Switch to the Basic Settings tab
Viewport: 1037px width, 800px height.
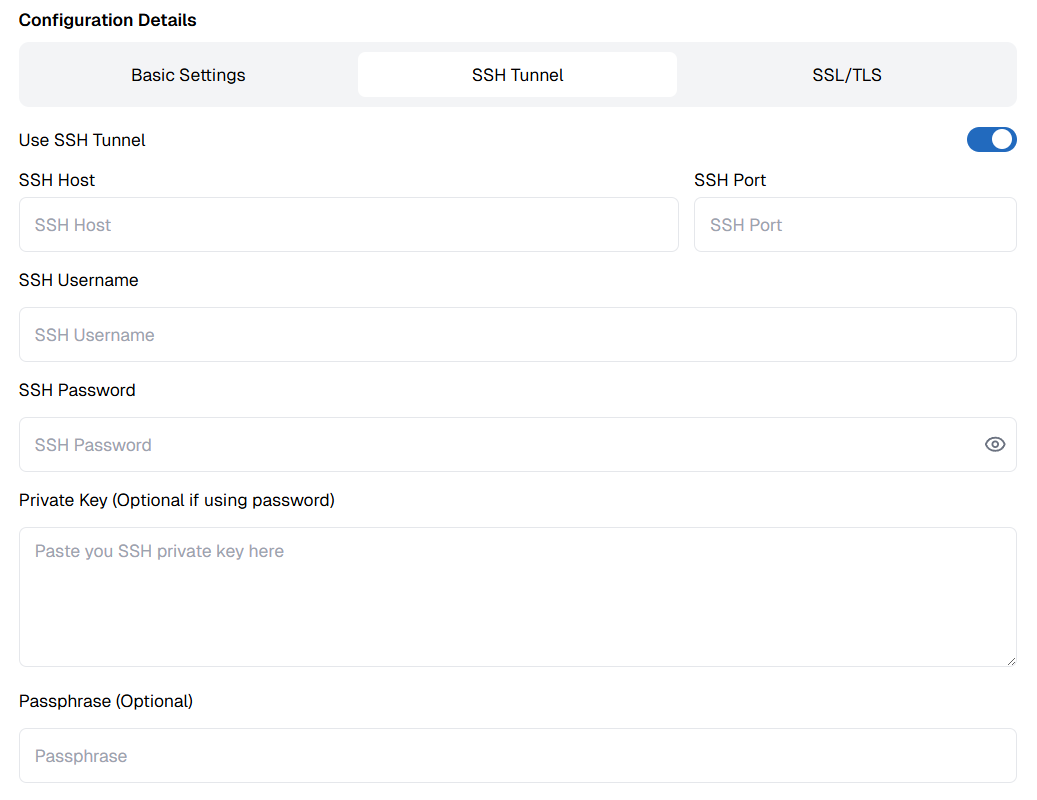coord(187,74)
